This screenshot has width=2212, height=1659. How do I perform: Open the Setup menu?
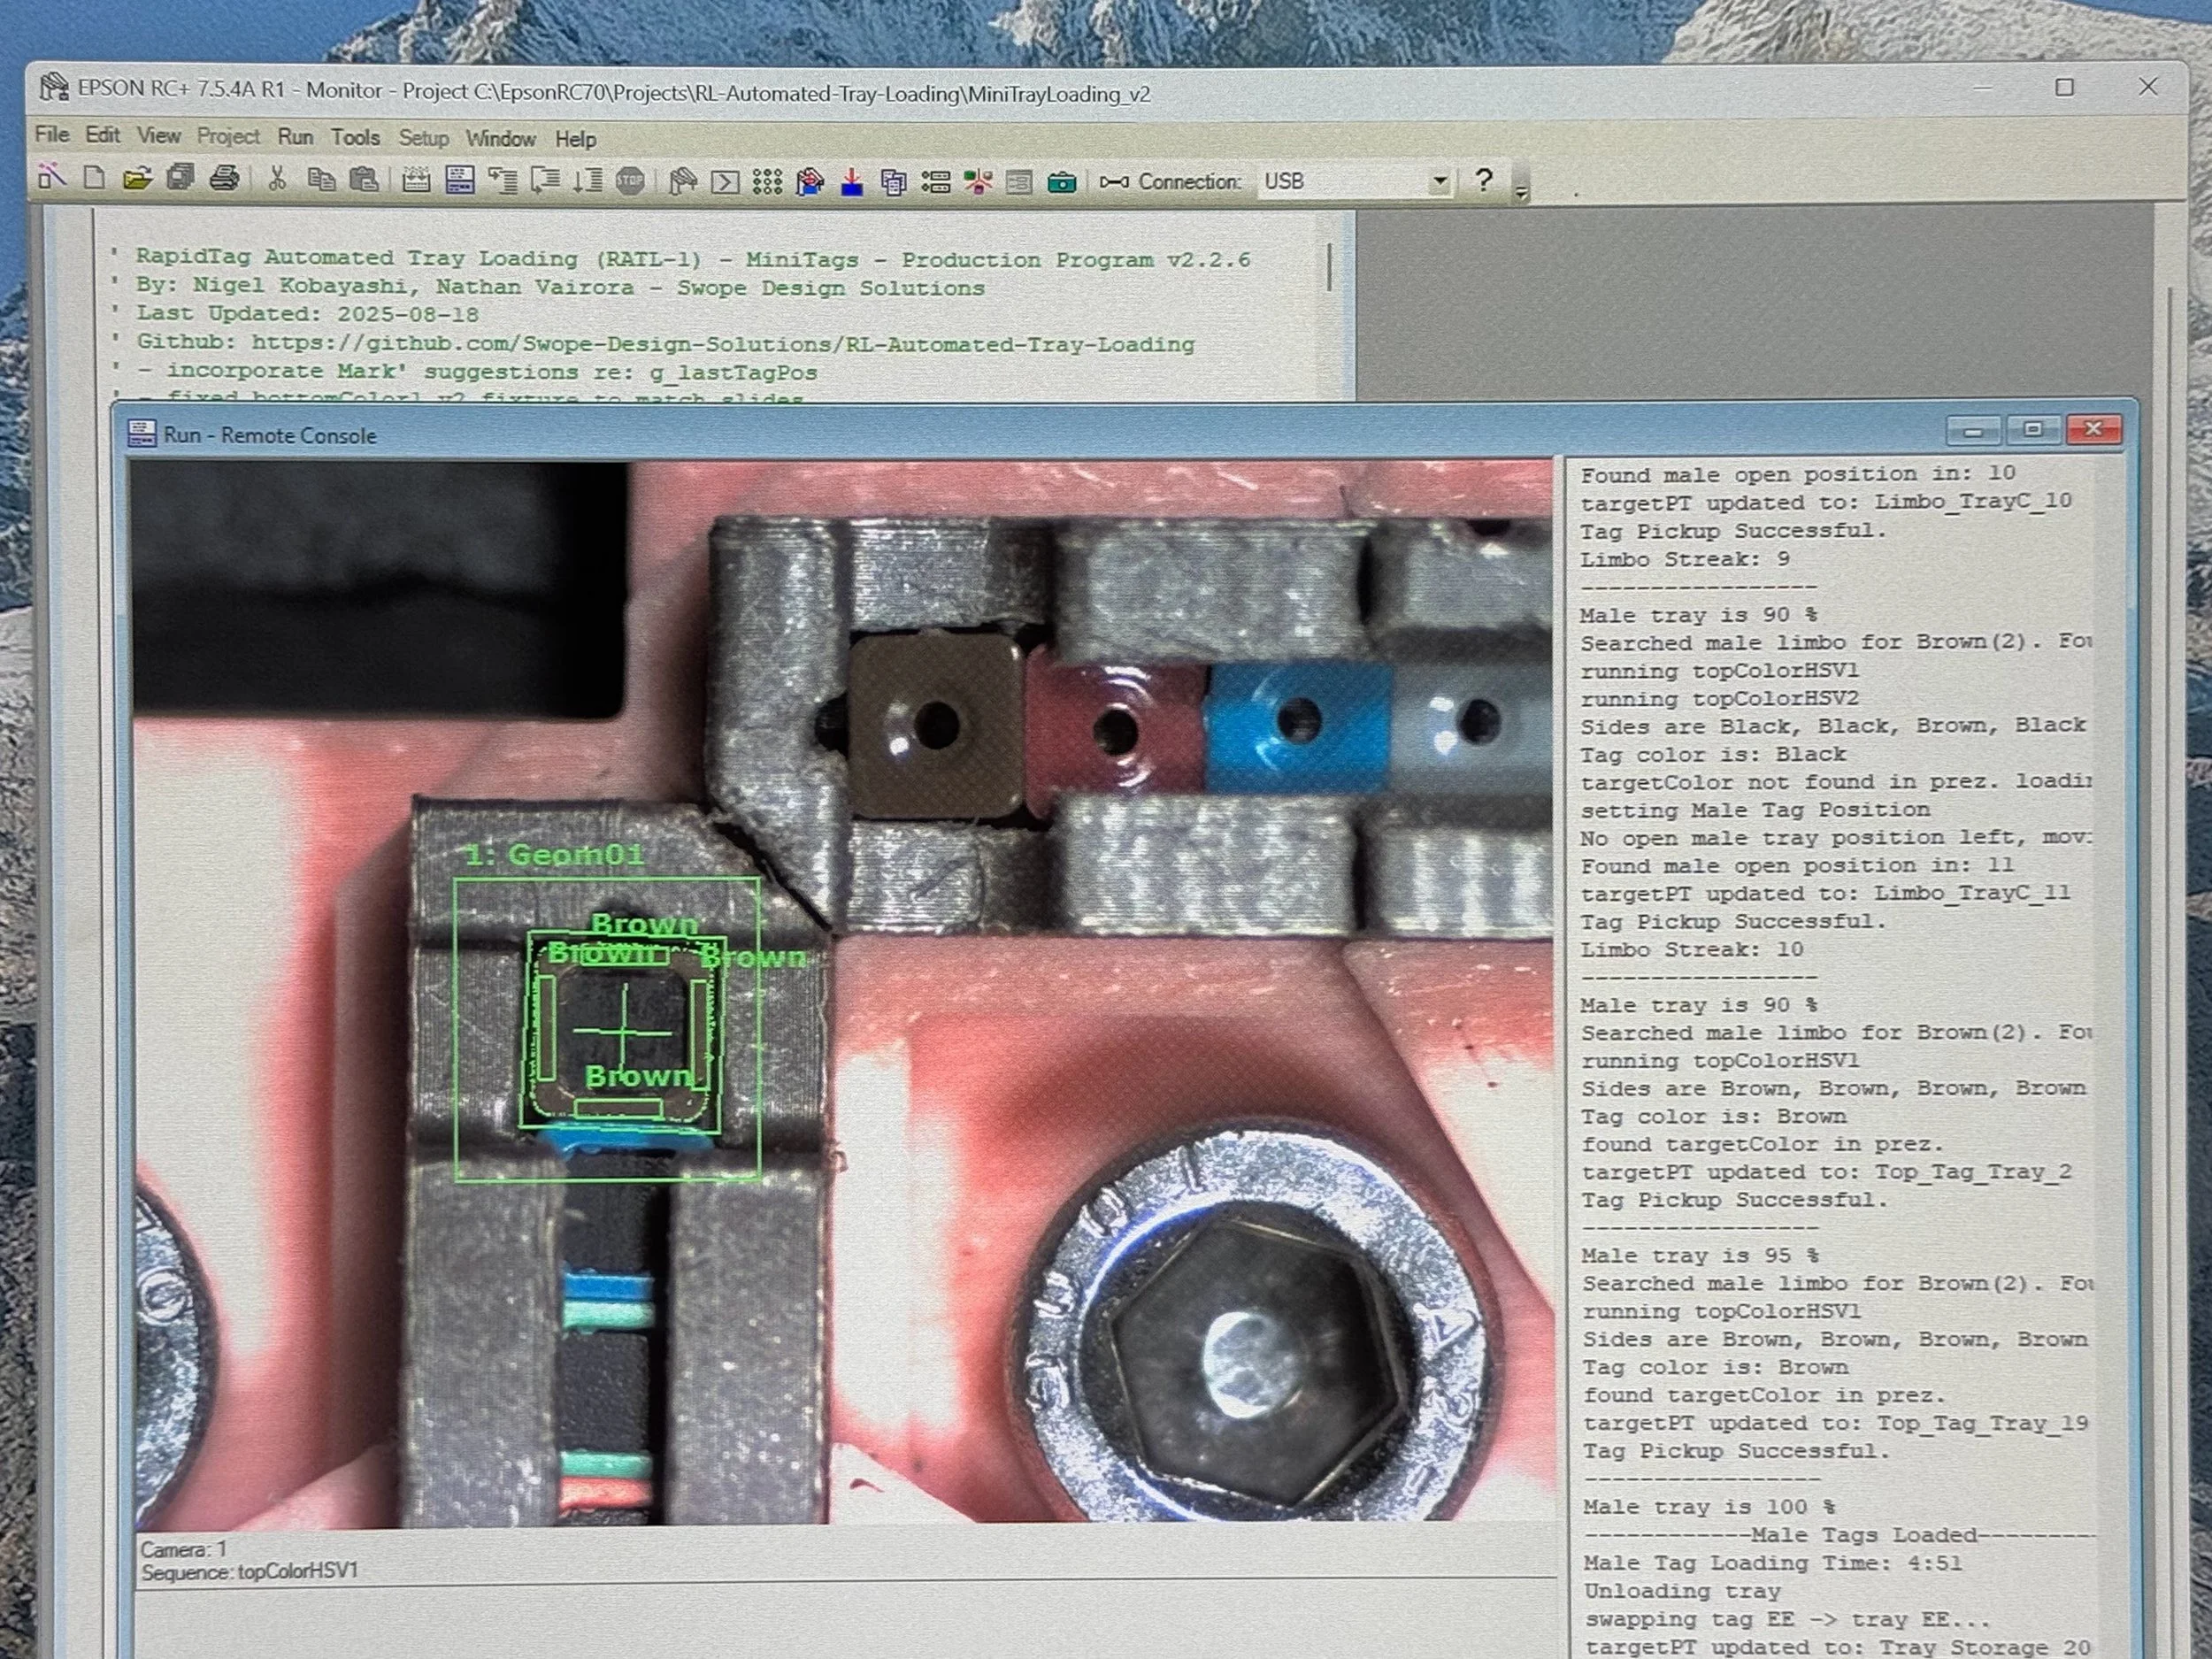pyautogui.click(x=423, y=138)
